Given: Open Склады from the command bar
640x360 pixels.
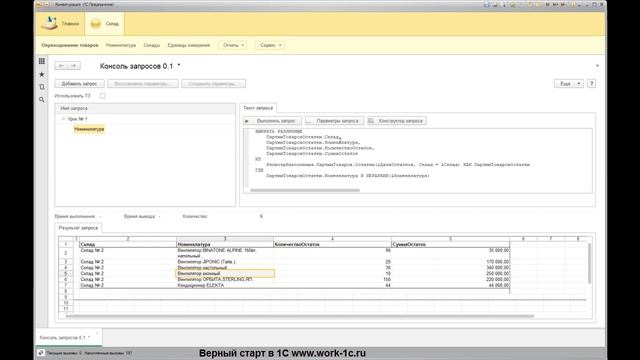Looking at the screenshot, I should [x=151, y=45].
